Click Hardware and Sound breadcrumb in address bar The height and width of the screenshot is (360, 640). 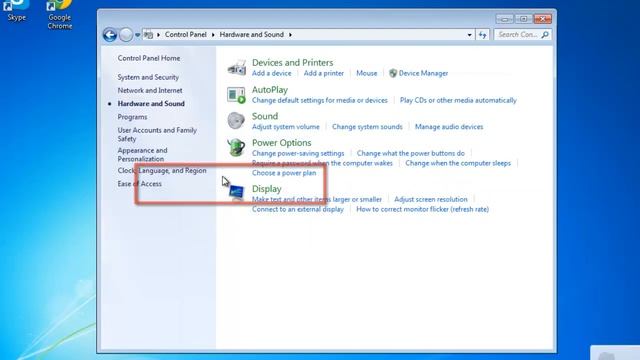251,35
